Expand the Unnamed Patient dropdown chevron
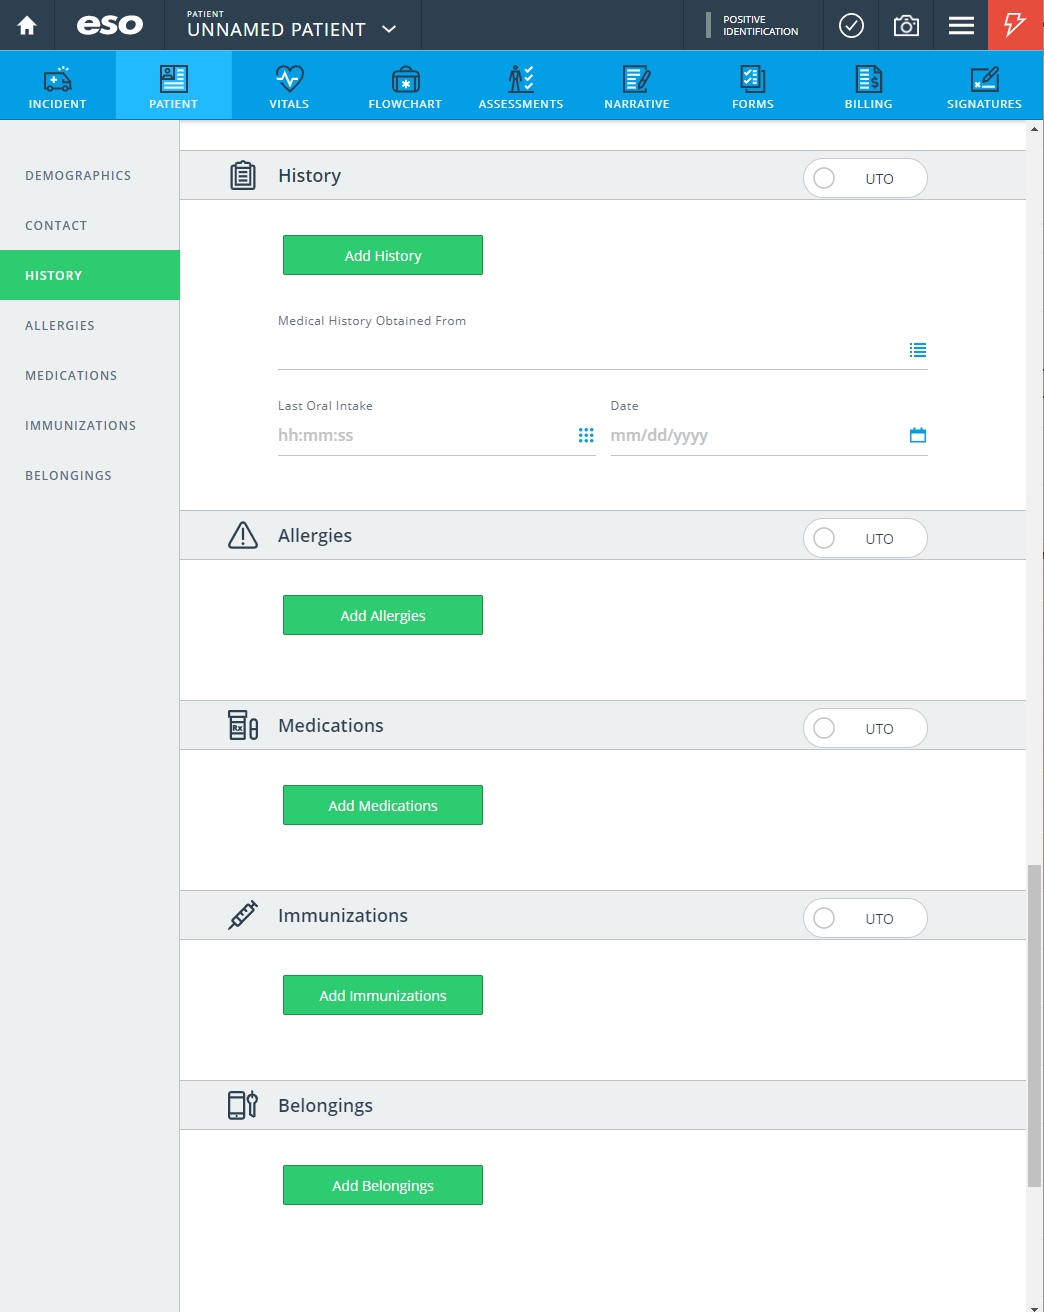Viewport: 1044px width, 1312px height. click(x=390, y=29)
